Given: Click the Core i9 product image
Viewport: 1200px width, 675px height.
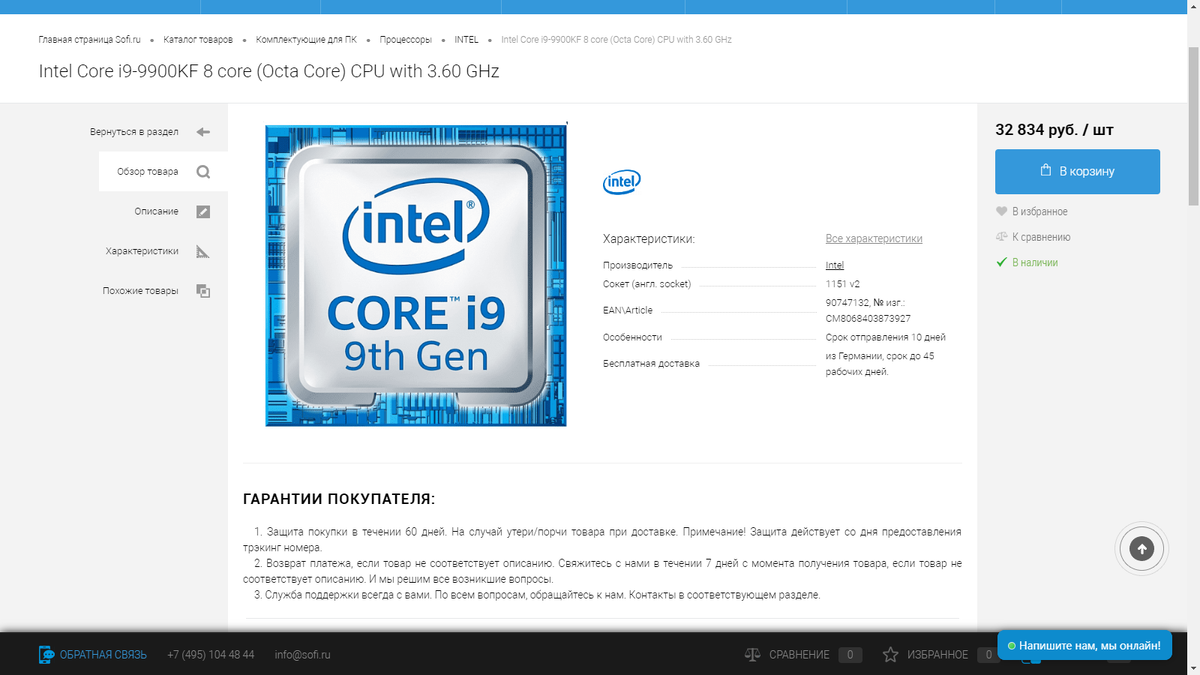Looking at the screenshot, I should (416, 275).
